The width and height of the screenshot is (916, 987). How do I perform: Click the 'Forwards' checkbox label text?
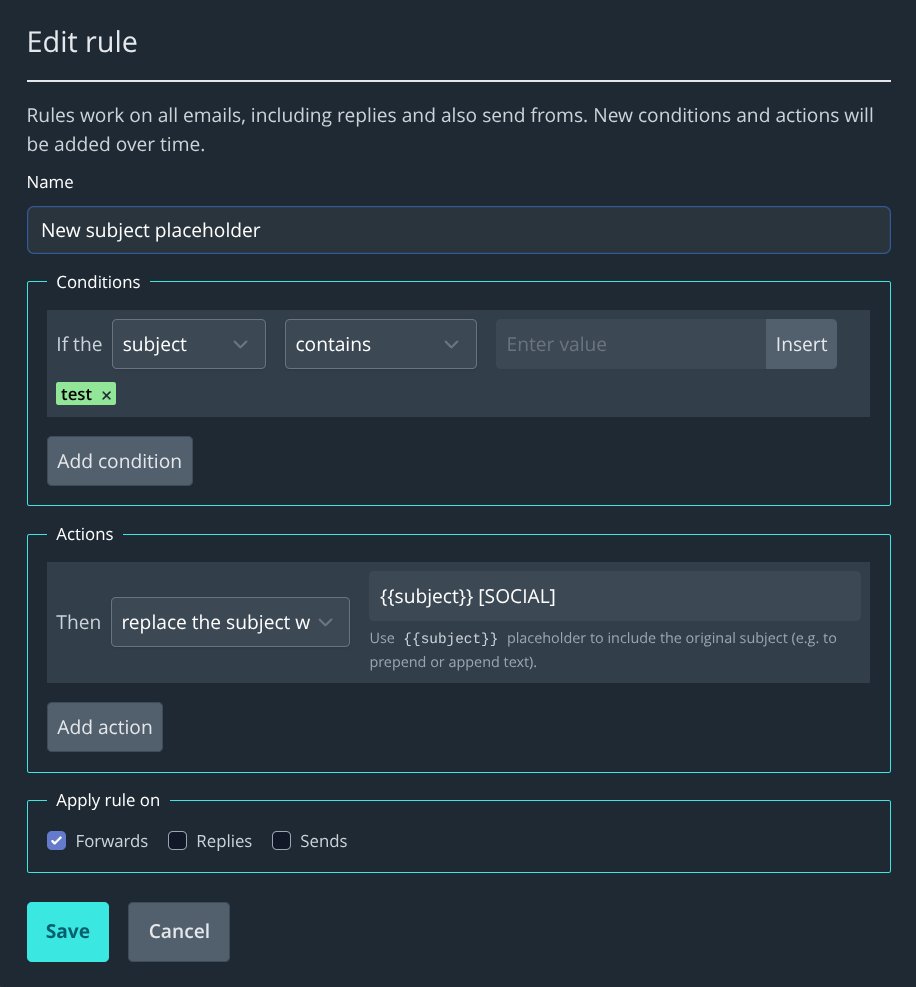click(x=111, y=841)
